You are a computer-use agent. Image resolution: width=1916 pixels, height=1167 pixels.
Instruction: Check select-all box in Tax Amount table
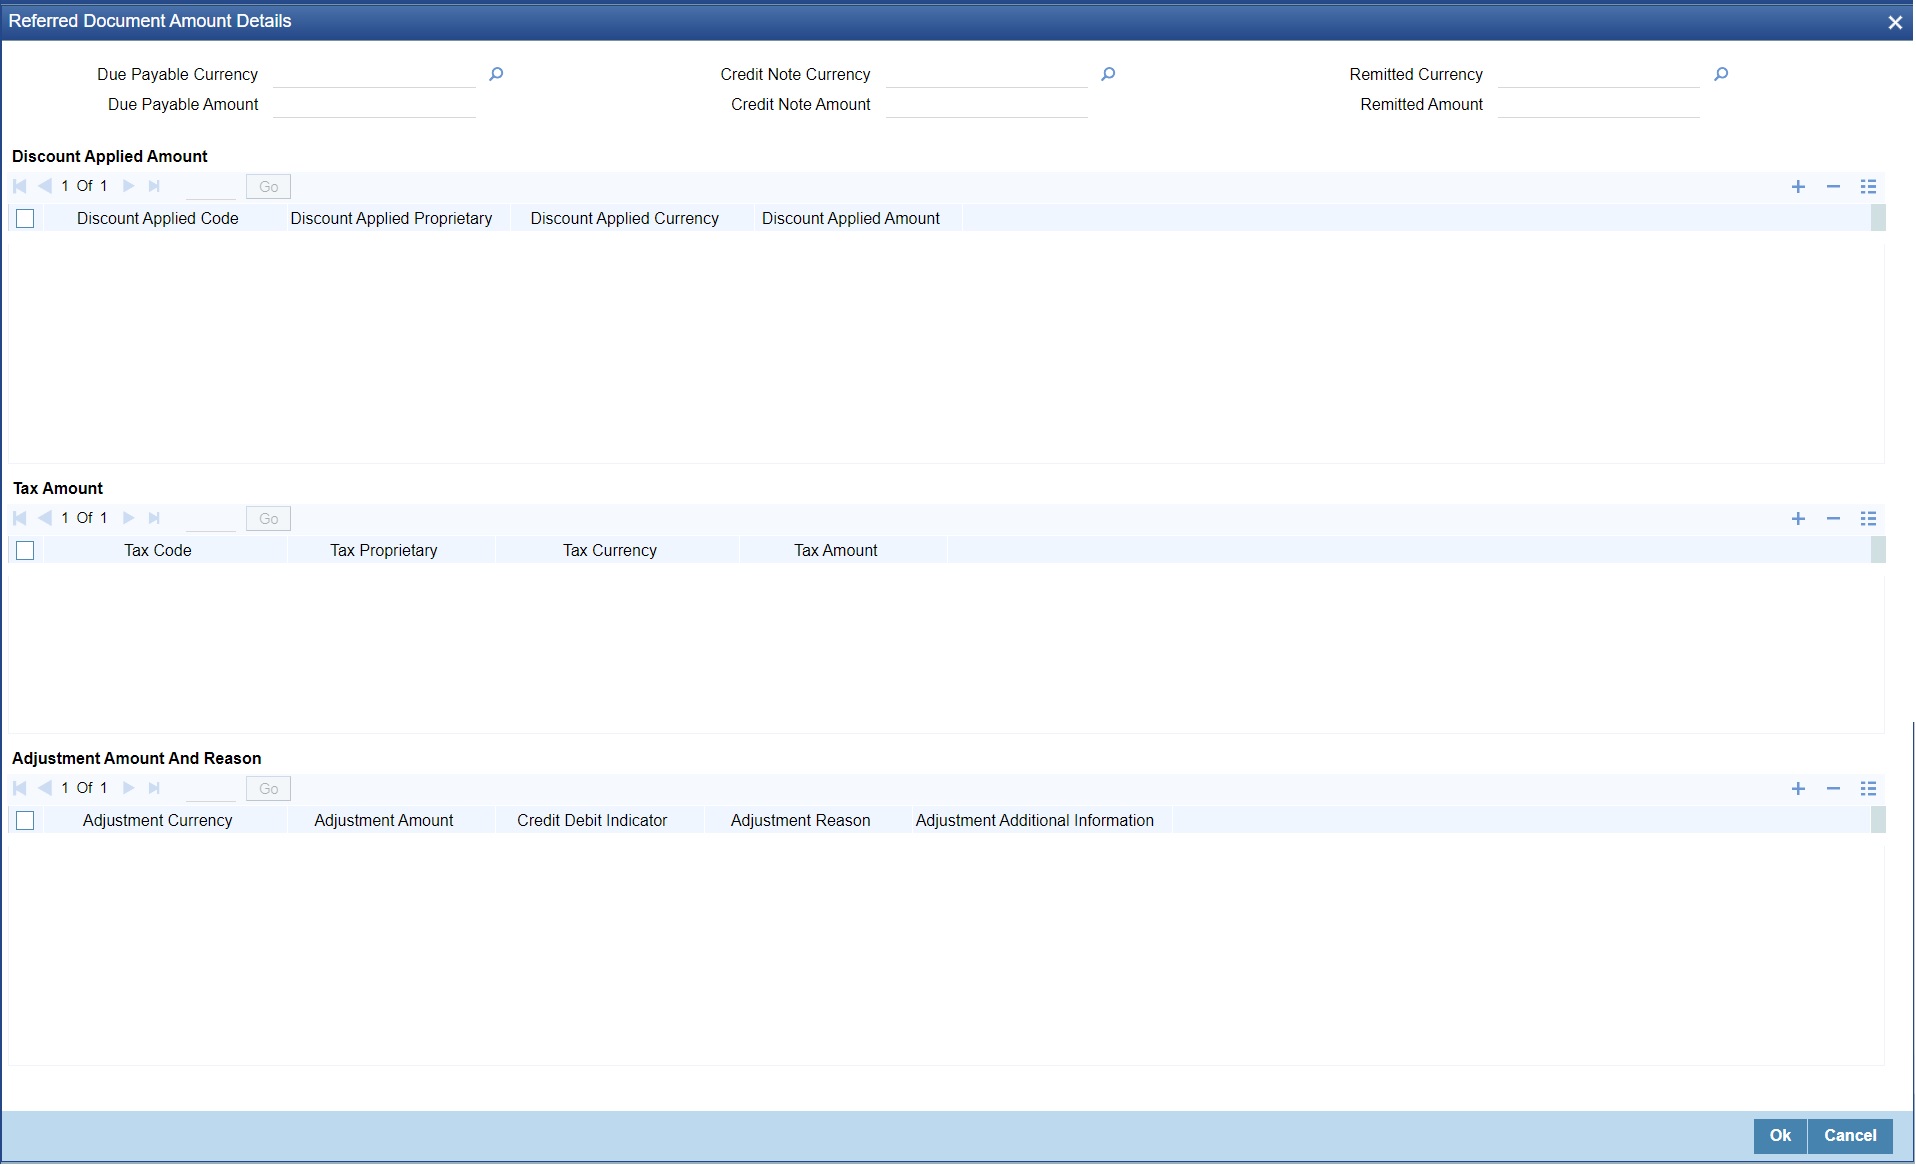[25, 550]
